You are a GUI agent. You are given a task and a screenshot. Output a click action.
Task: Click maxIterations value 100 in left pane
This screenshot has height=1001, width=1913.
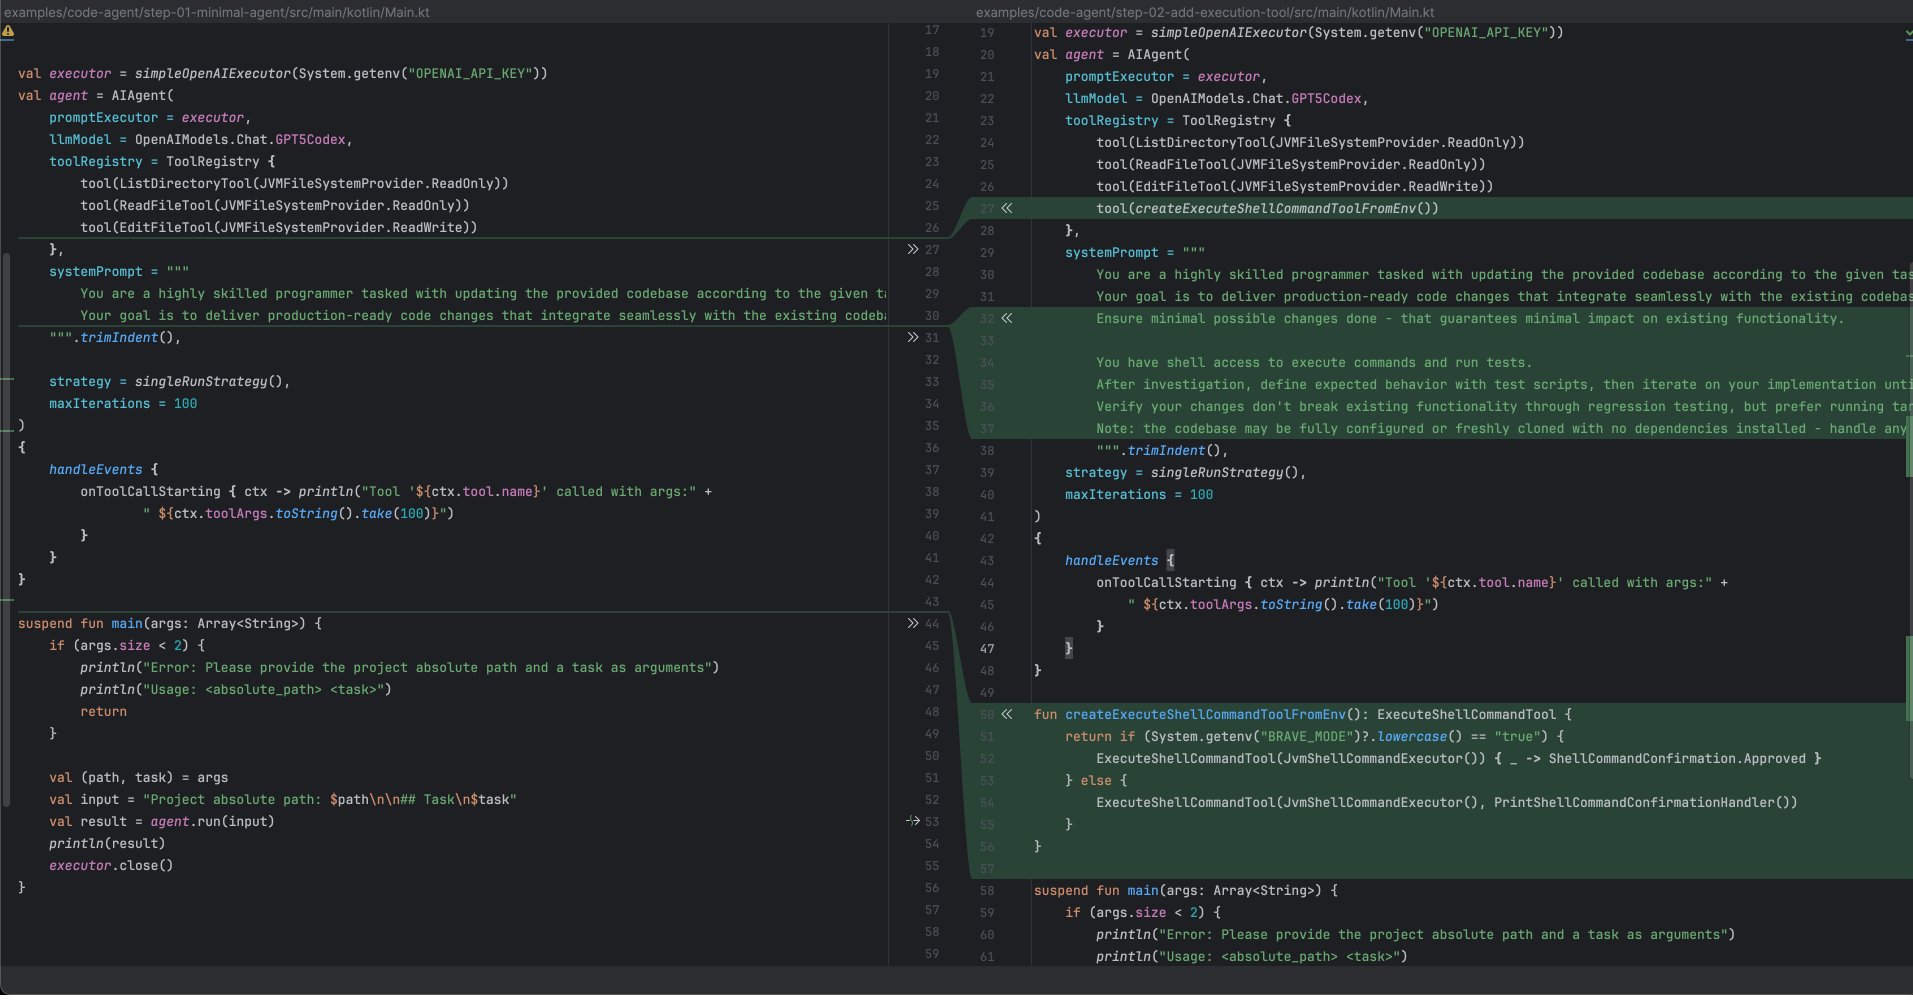185,403
